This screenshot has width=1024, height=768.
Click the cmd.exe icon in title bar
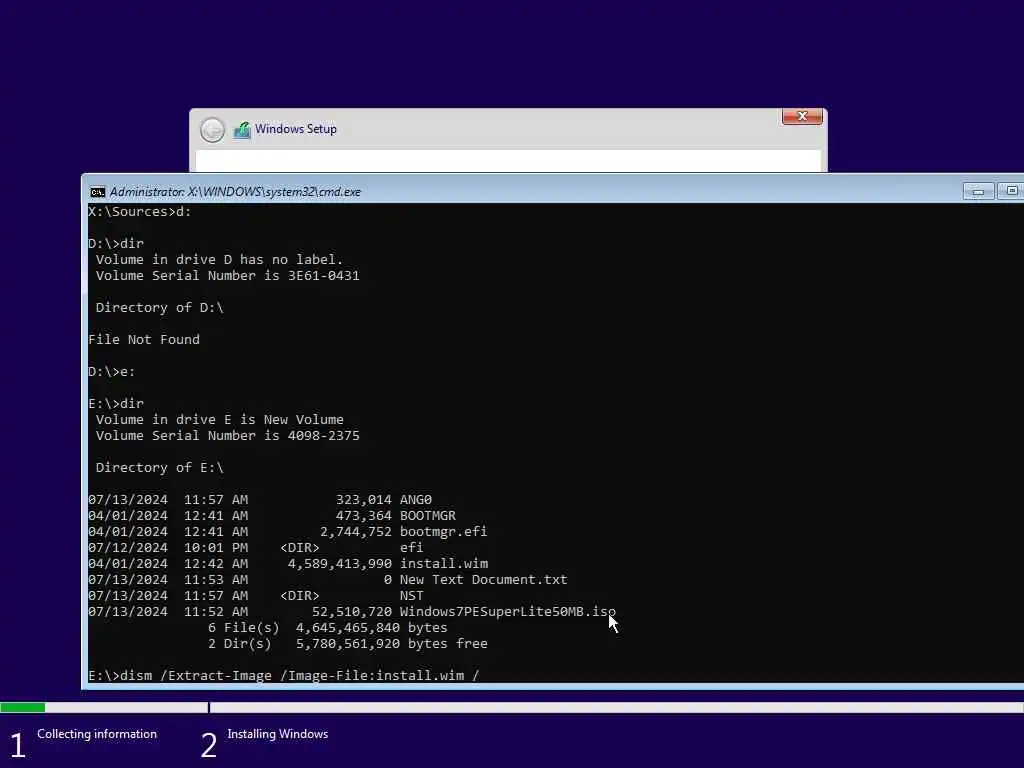point(97,192)
